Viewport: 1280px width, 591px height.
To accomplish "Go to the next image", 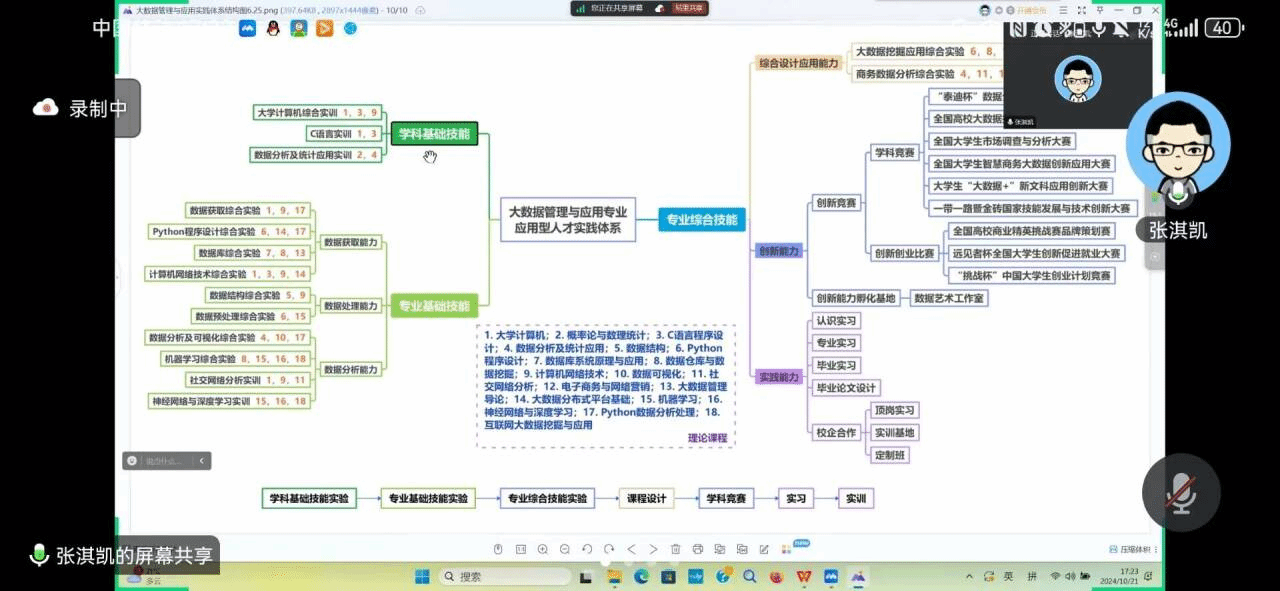I will tap(653, 549).
